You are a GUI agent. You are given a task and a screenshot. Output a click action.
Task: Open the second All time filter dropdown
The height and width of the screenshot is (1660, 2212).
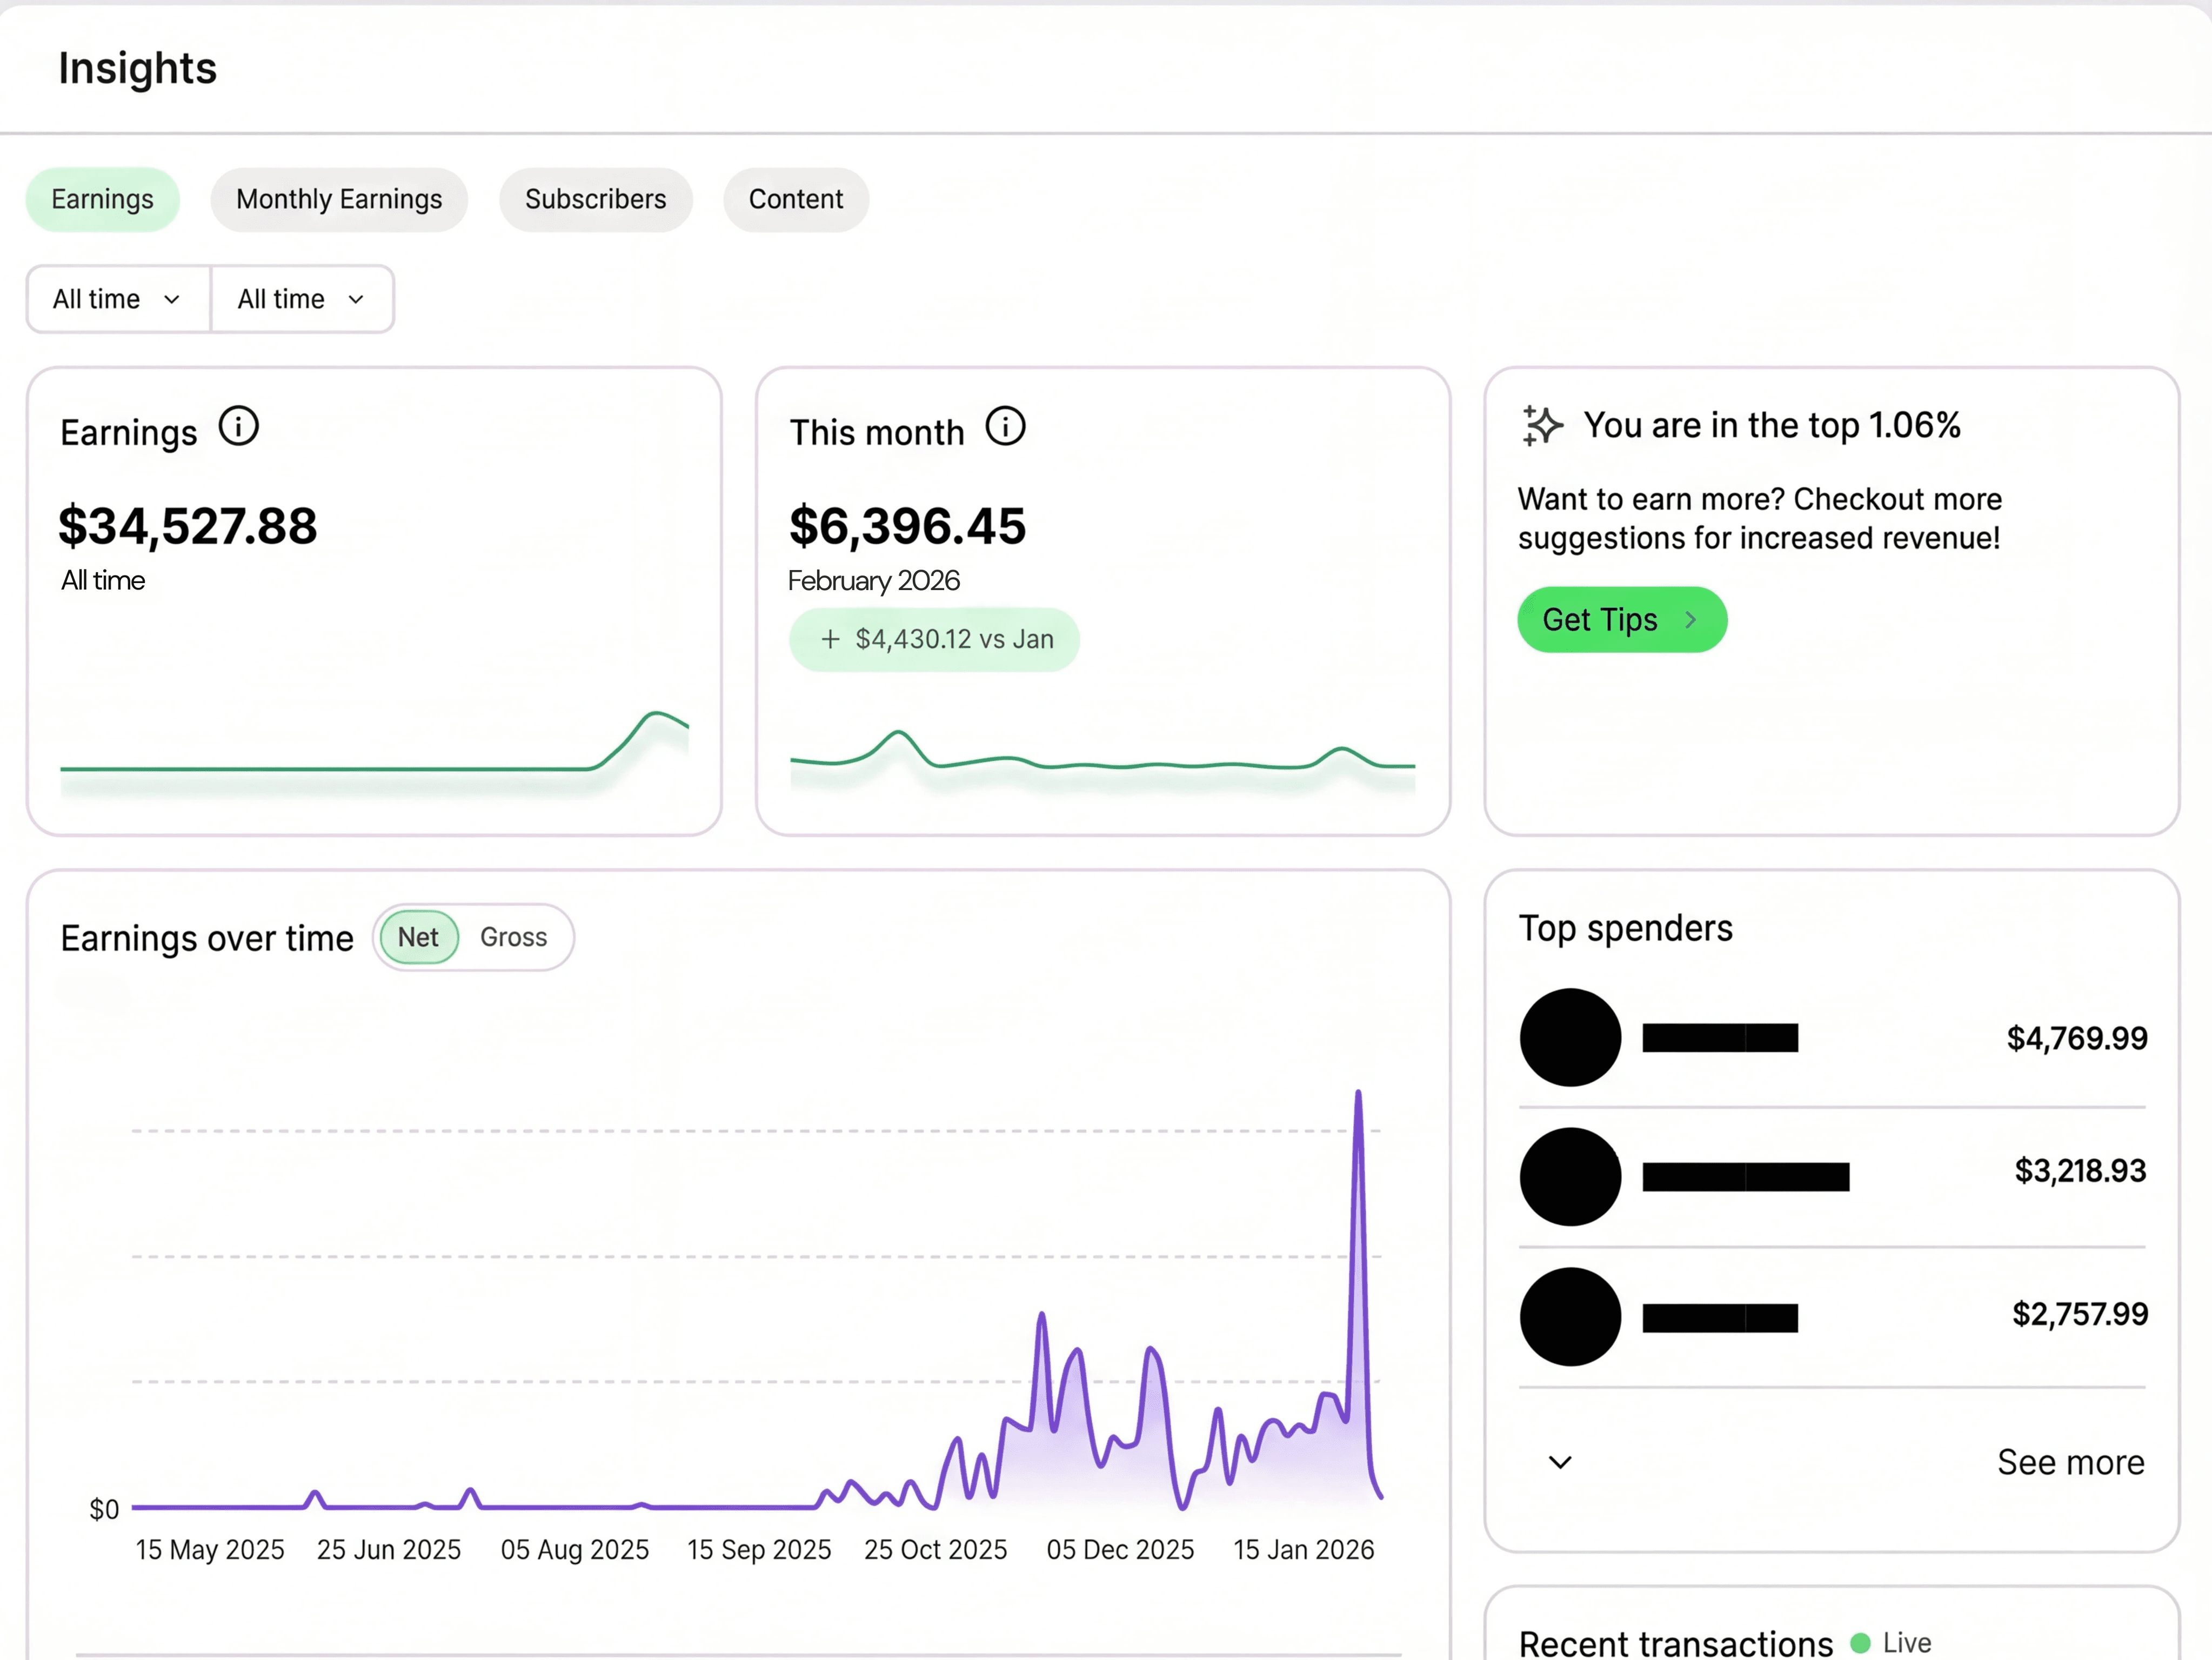tap(301, 298)
